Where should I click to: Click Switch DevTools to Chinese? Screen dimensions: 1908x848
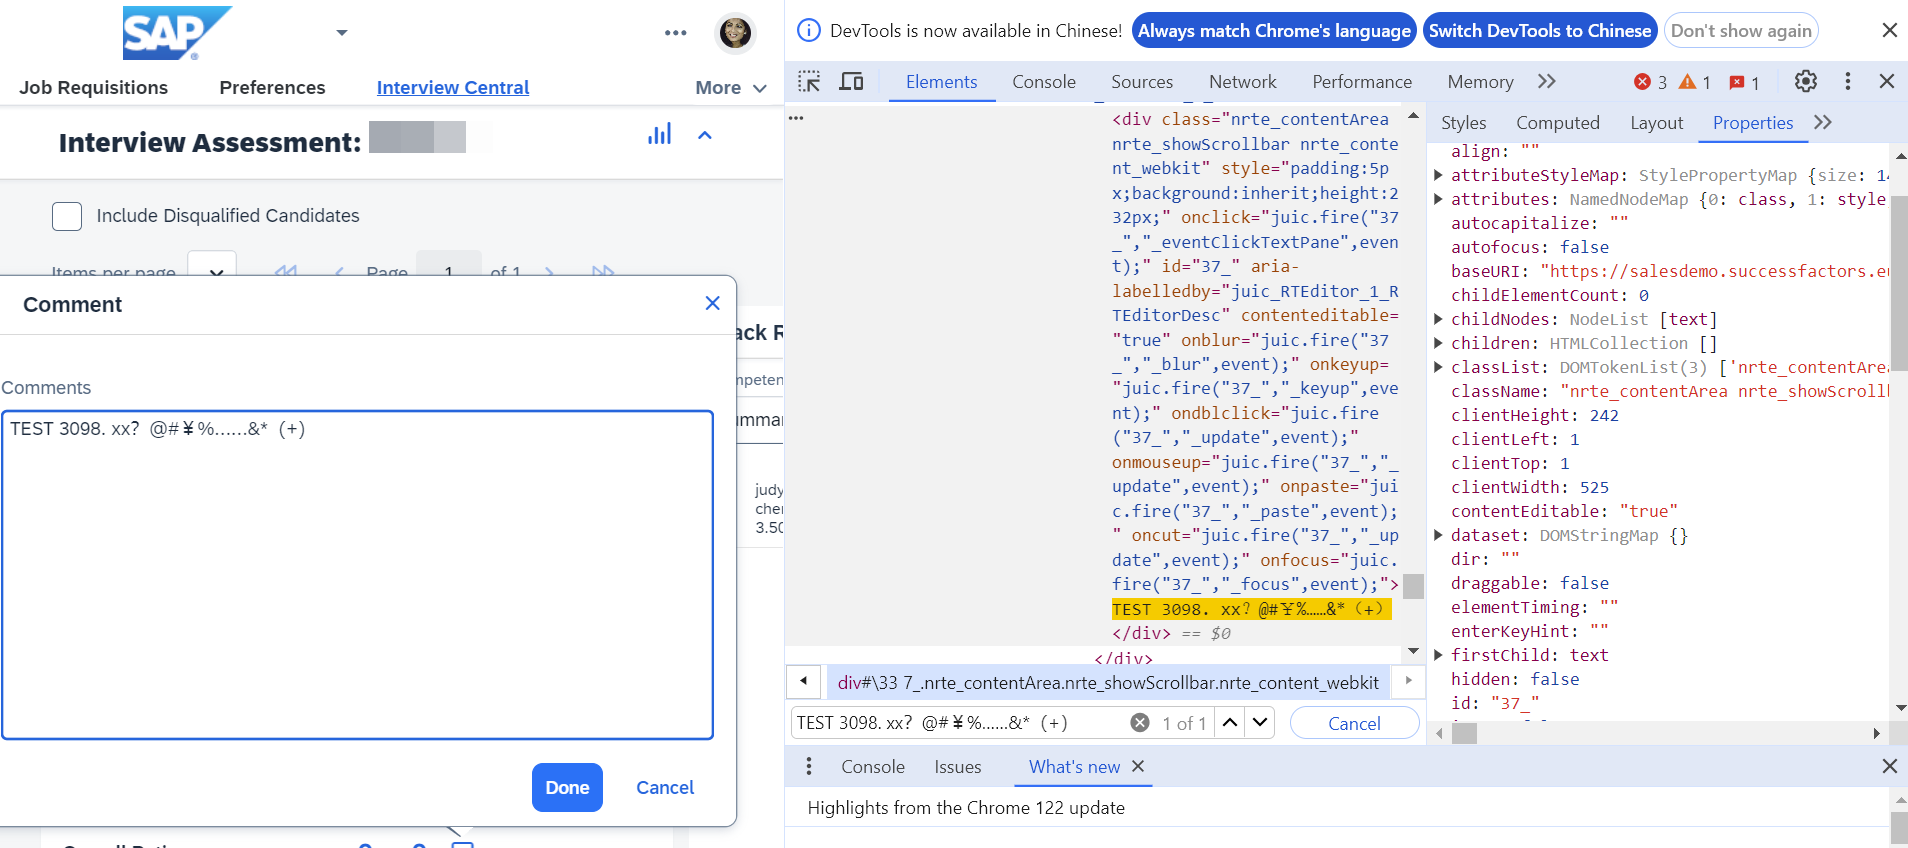[1540, 31]
